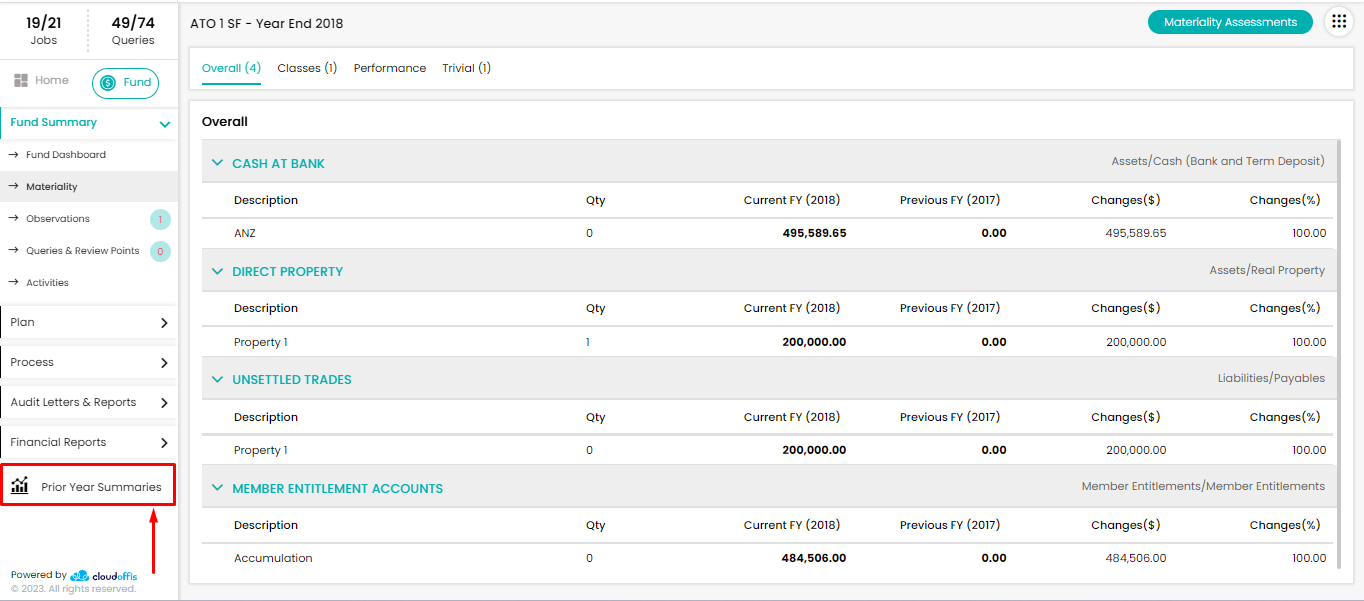
Task: Click the cloudoffis logo
Action: click(104, 576)
